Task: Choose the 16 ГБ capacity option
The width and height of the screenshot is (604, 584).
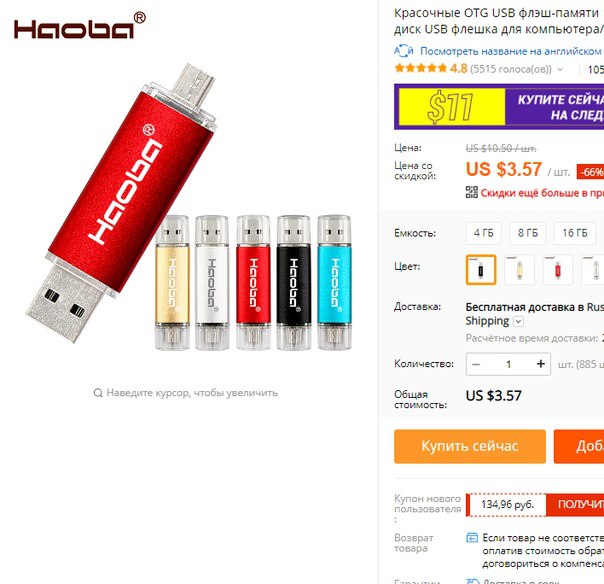Action: coord(575,233)
